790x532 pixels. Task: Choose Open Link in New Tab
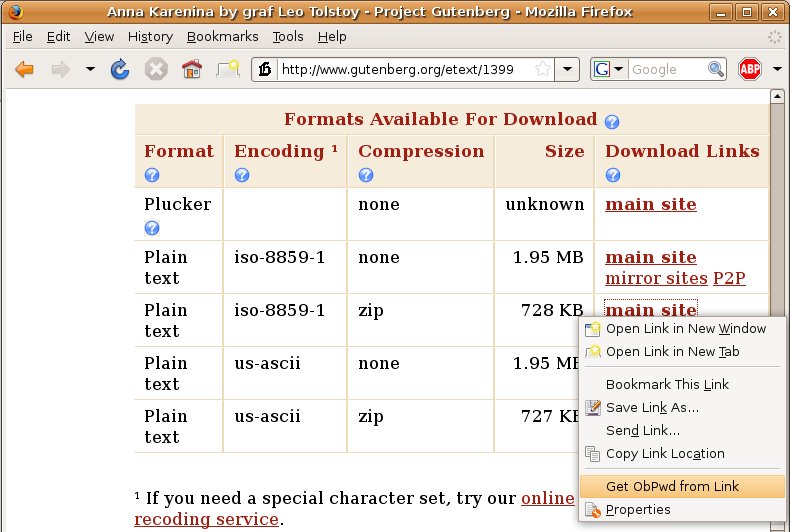[683, 352]
